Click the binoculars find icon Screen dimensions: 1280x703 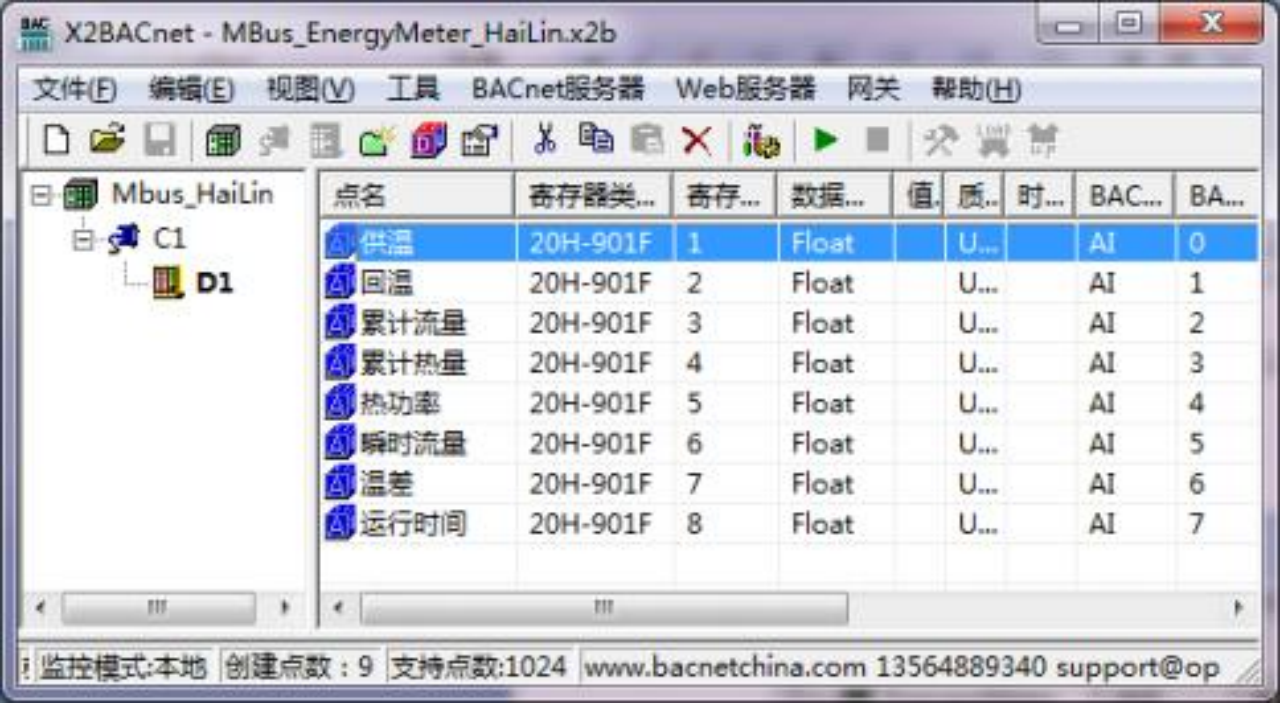click(x=761, y=140)
